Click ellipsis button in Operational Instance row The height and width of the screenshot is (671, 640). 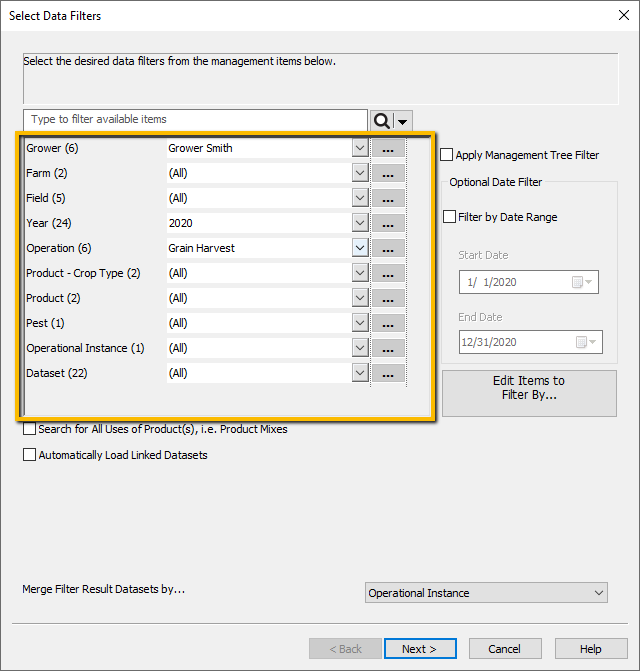(388, 349)
